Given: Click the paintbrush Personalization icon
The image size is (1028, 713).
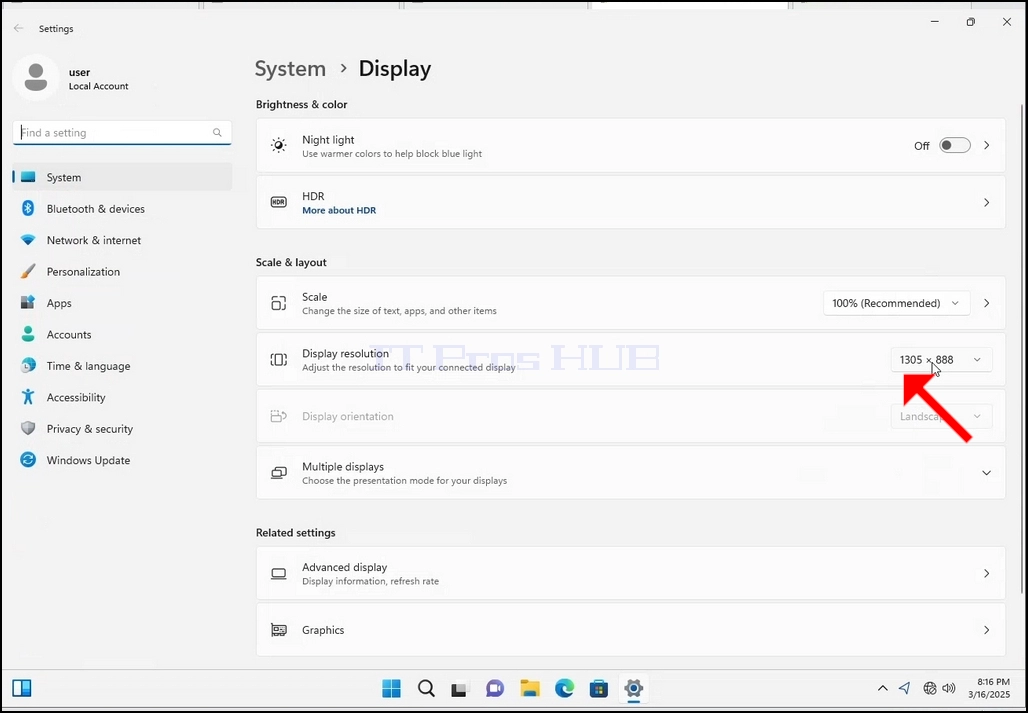Looking at the screenshot, I should tap(28, 271).
